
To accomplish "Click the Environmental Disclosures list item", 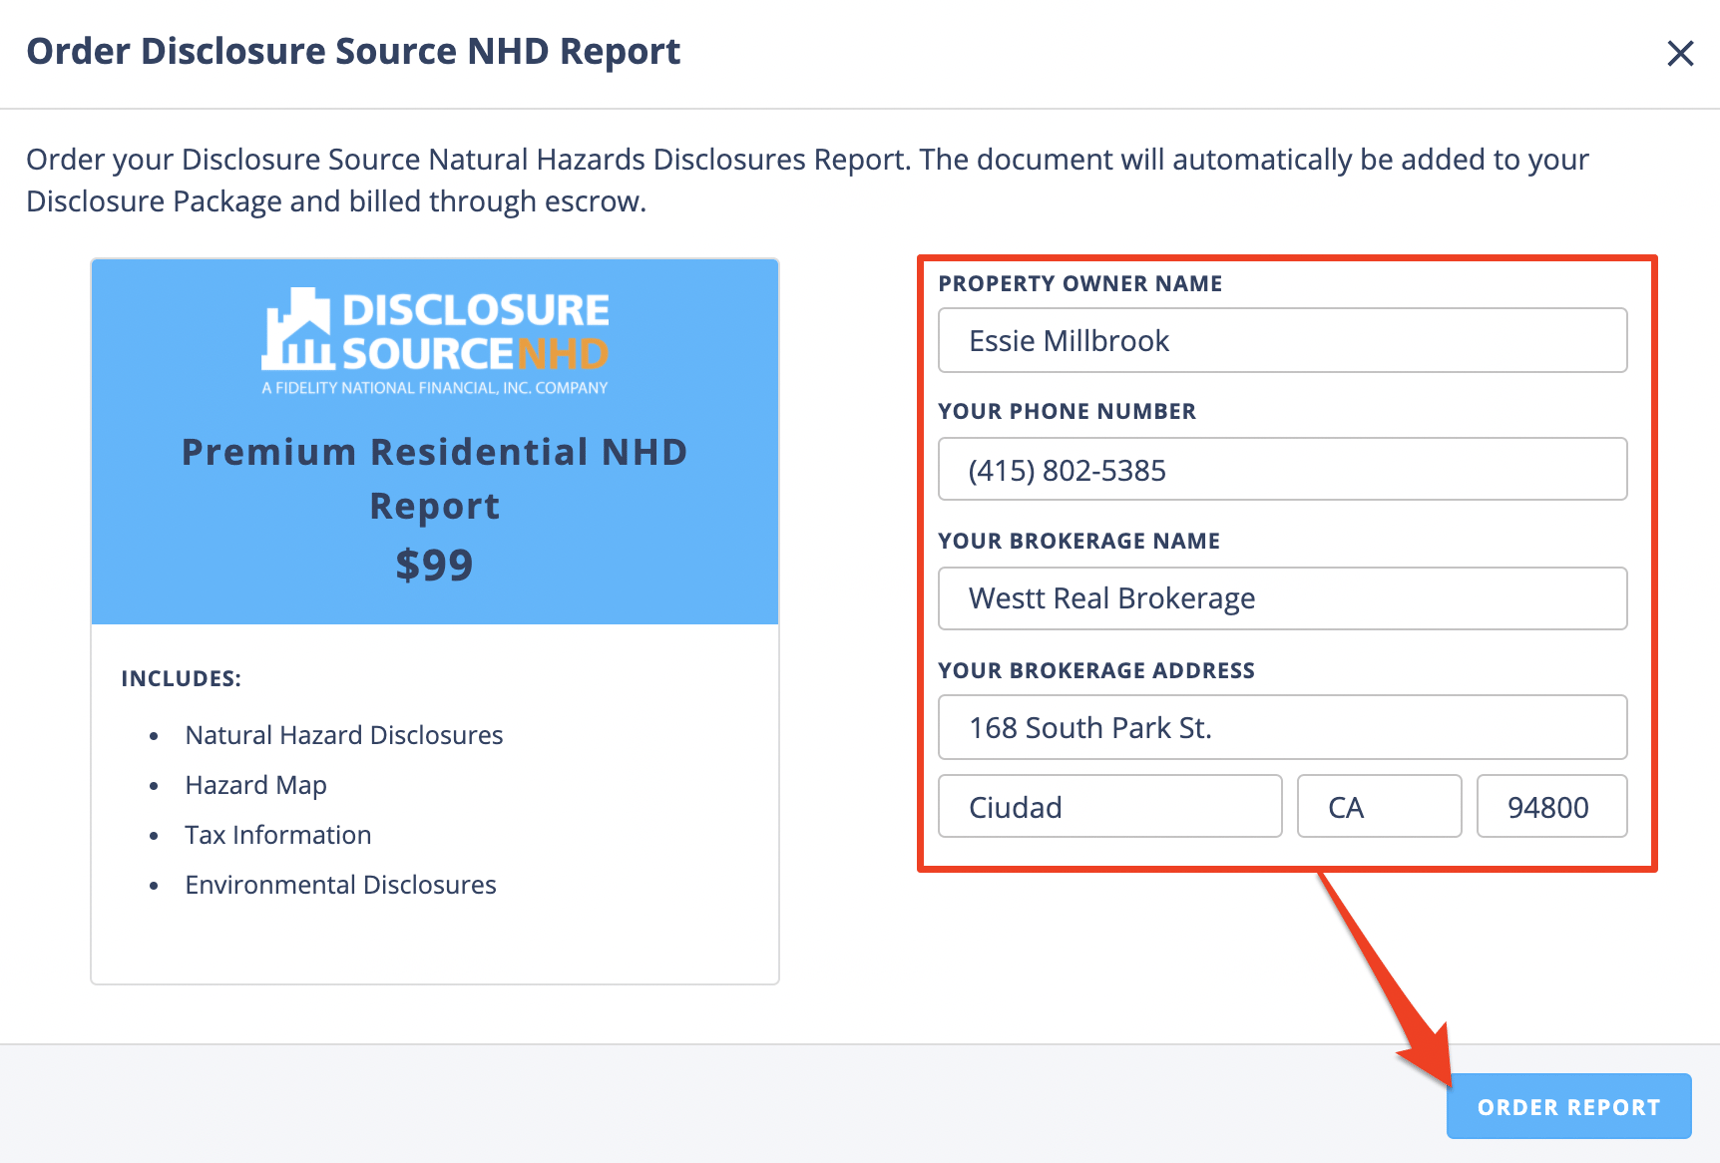I will click(x=340, y=884).
